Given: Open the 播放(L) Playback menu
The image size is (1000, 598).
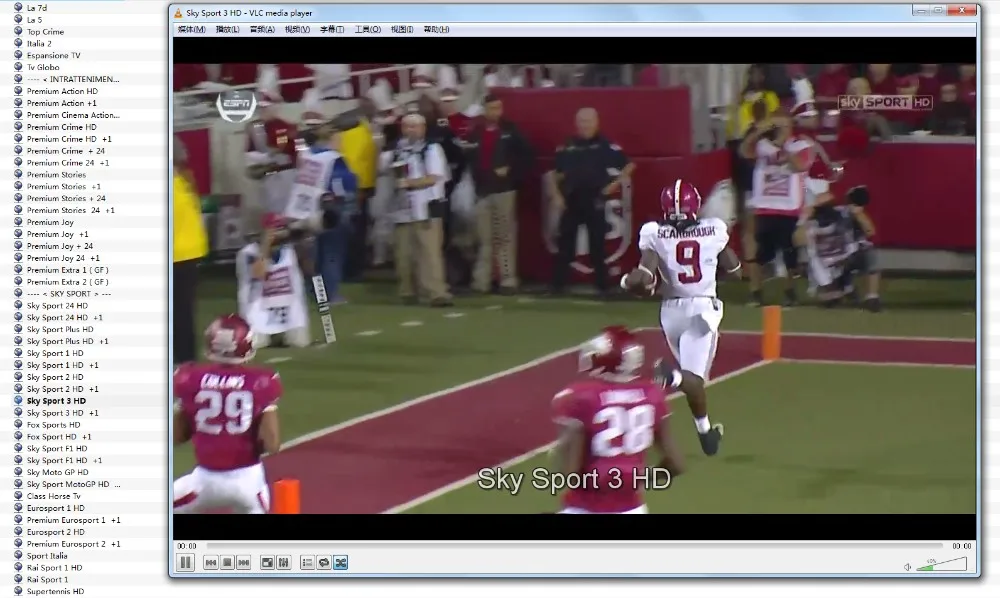Looking at the screenshot, I should 228,29.
